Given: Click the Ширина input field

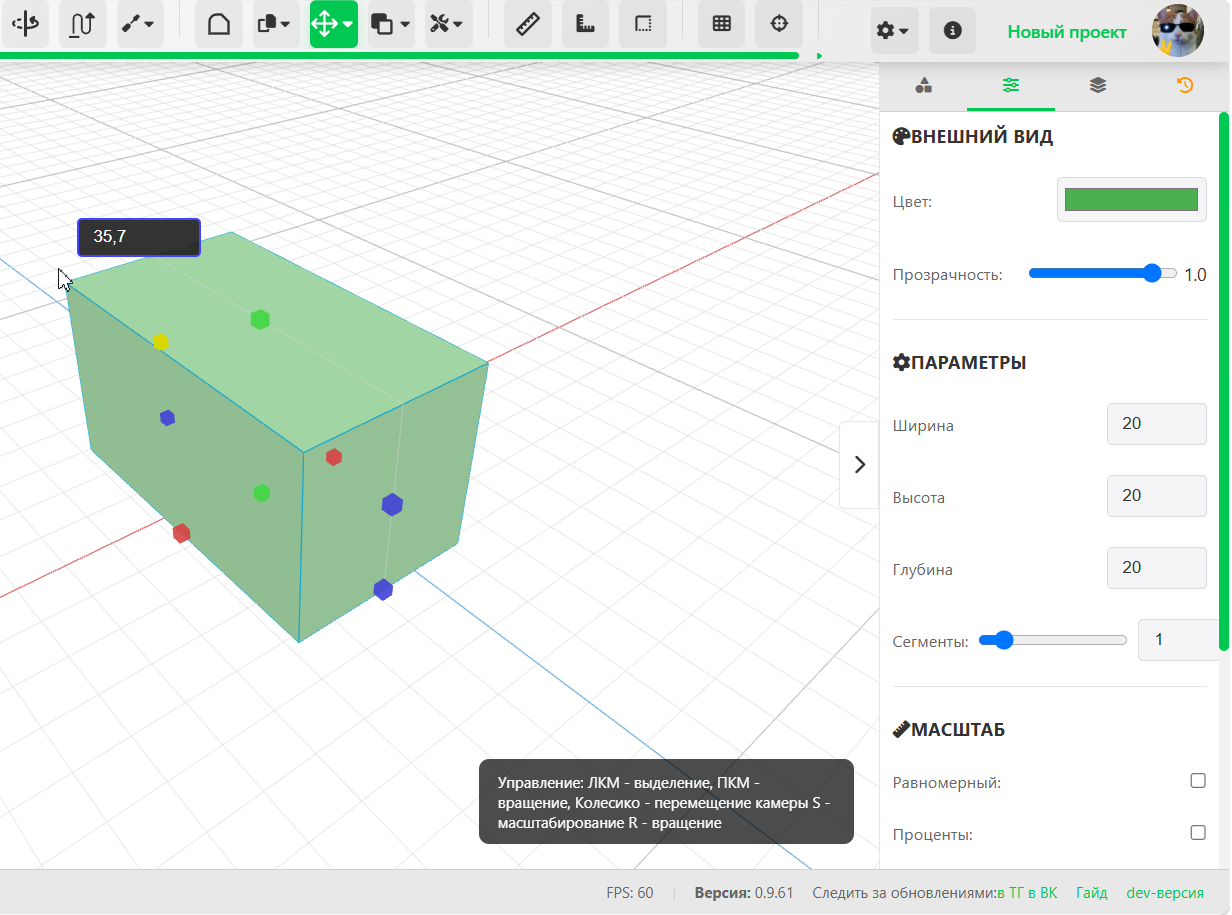Looking at the screenshot, I should tap(1157, 424).
